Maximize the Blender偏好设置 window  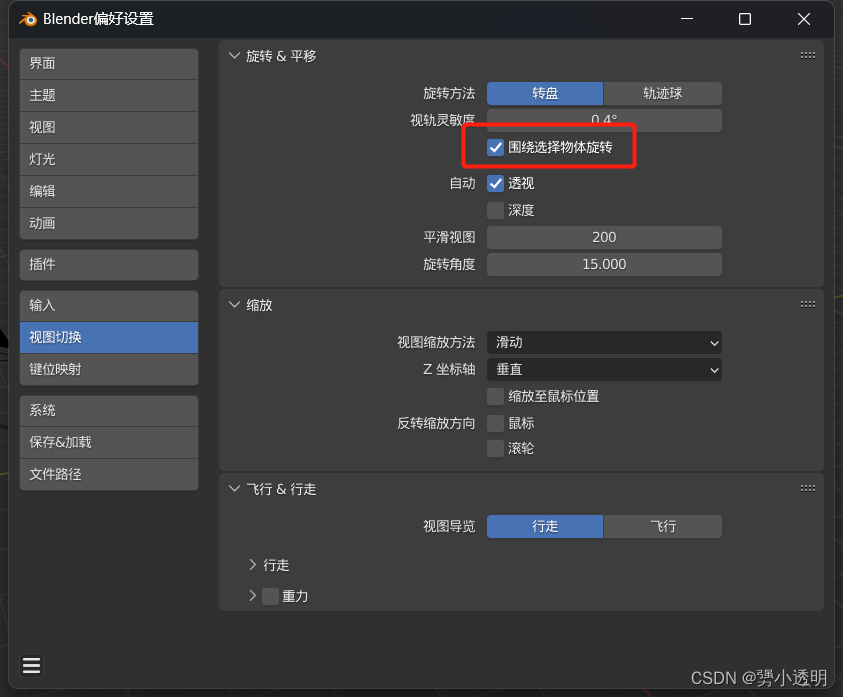(745, 19)
